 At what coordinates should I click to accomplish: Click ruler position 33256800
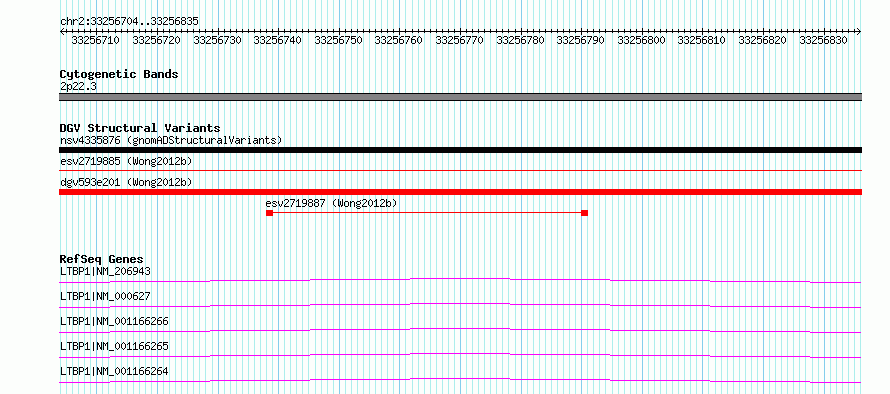tap(641, 40)
